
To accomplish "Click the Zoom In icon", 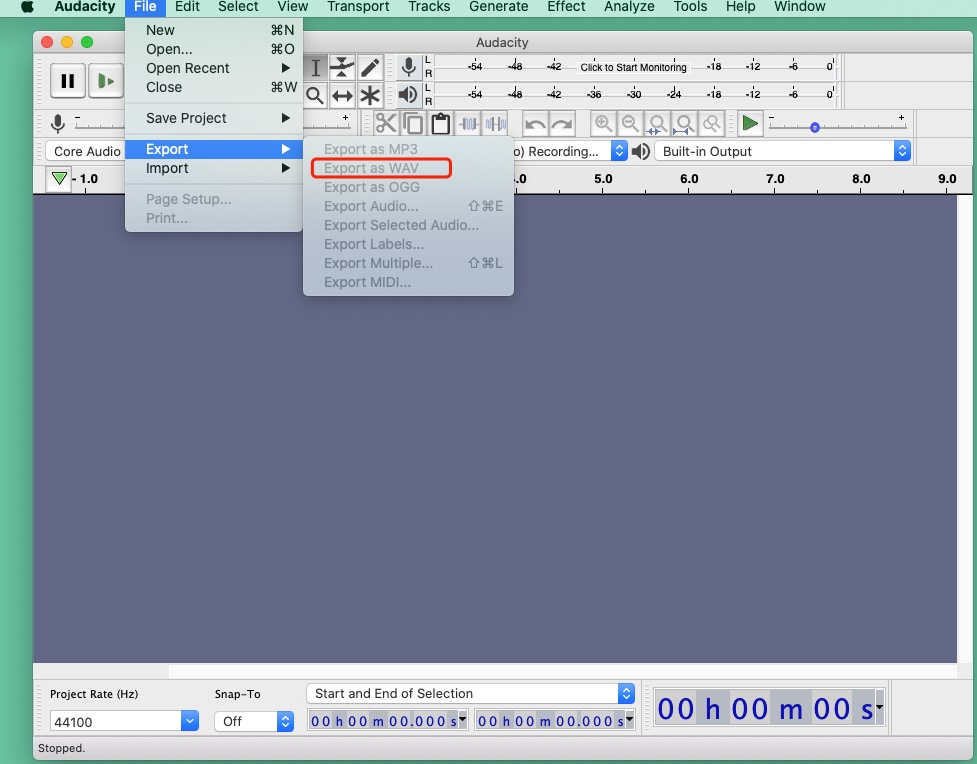I will click(x=603, y=123).
